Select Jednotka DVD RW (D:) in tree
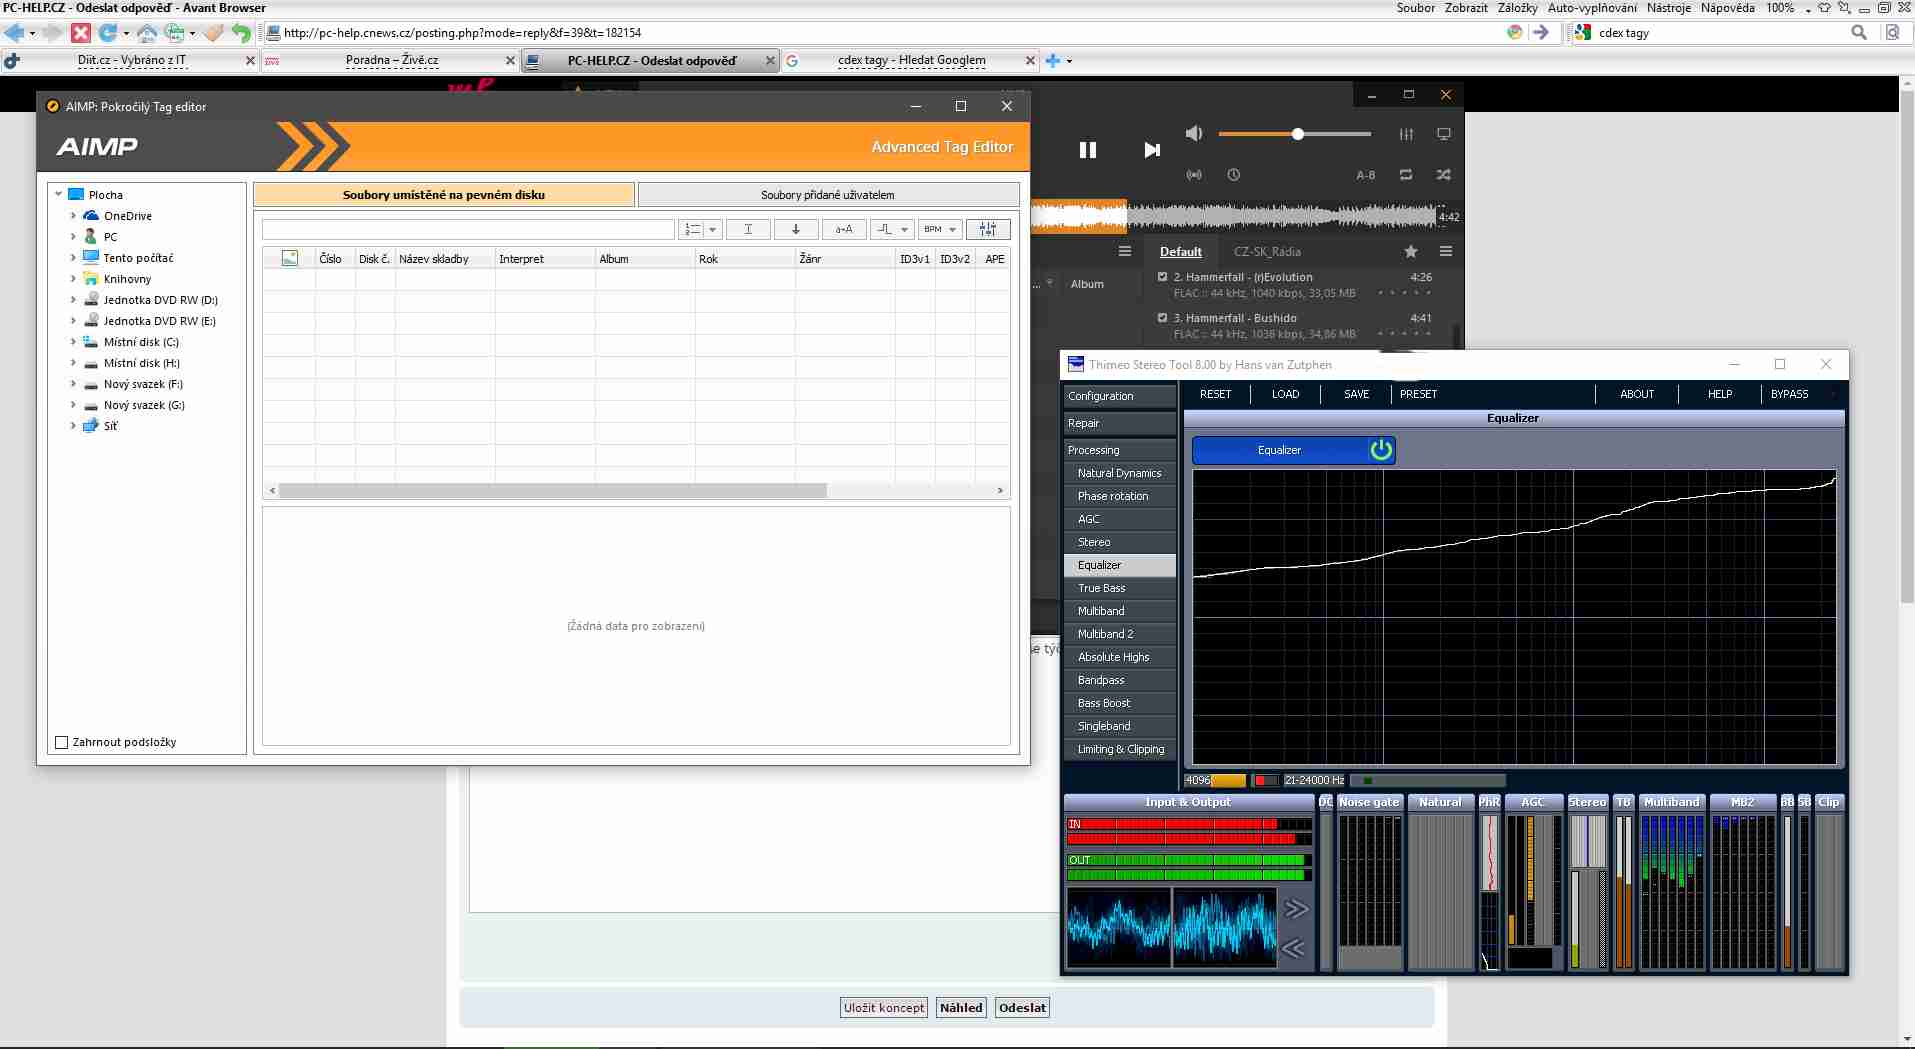The width and height of the screenshot is (1915, 1049). click(x=160, y=300)
